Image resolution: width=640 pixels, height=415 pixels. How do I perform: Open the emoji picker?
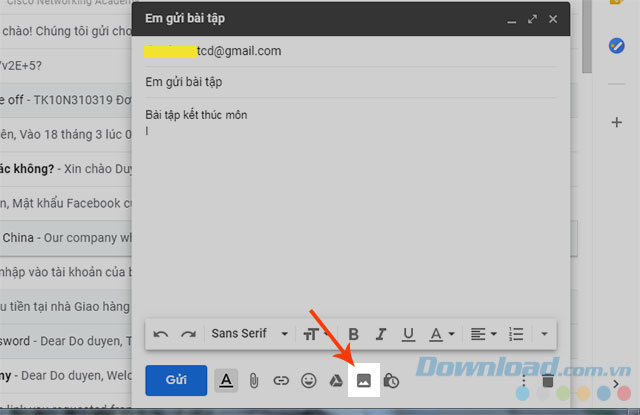(x=309, y=380)
